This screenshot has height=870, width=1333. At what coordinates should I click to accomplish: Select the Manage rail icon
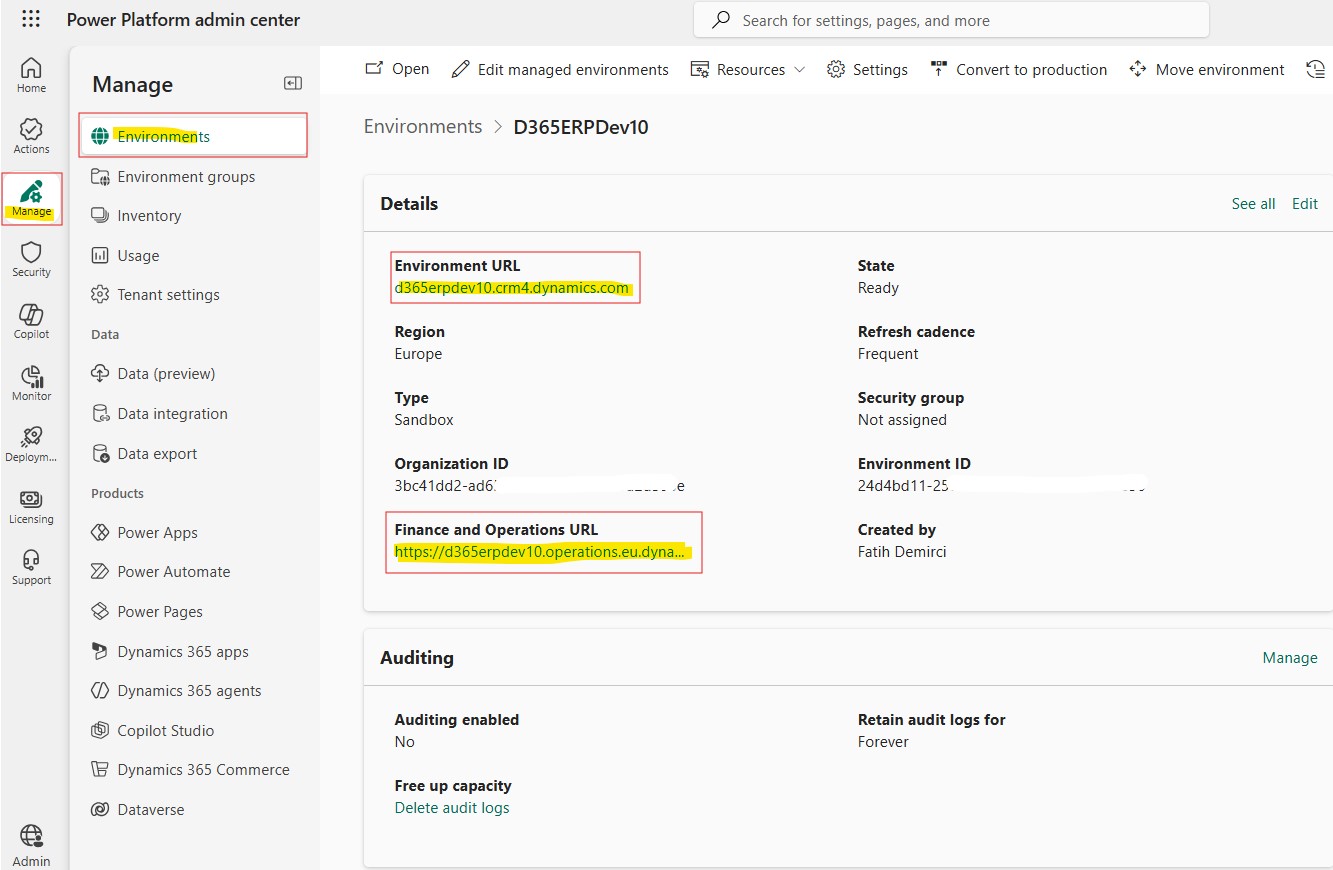click(31, 198)
